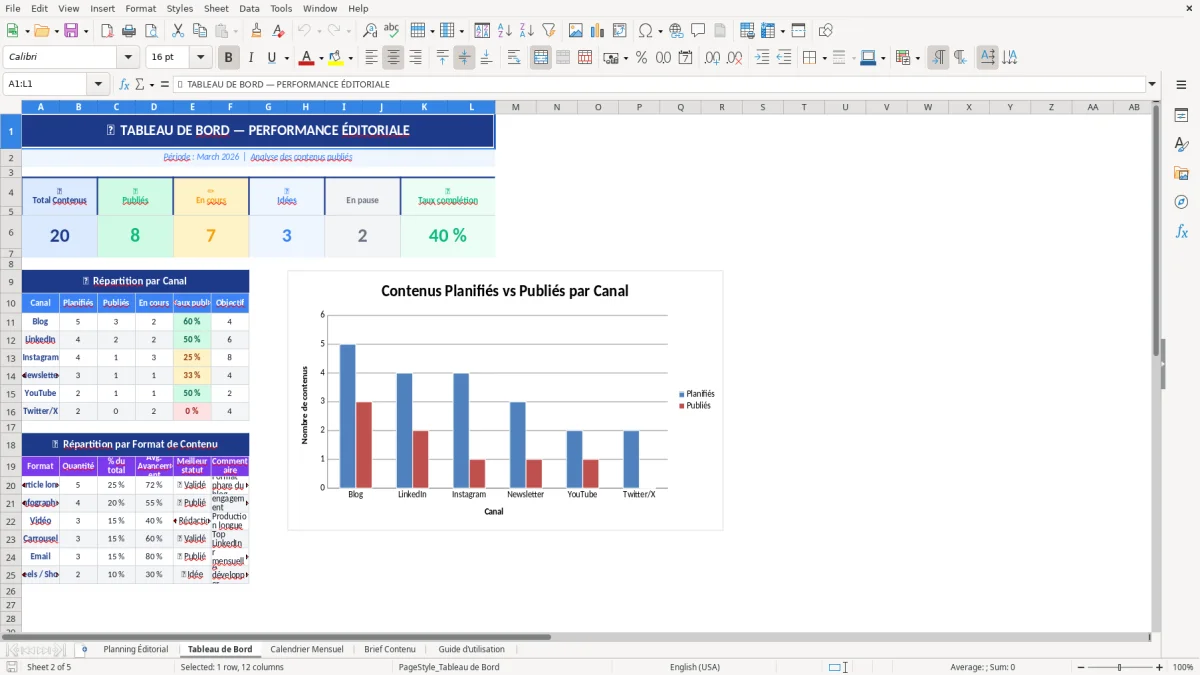Toggle AutoFilter on the data
1200x675 pixels.
pyautogui.click(x=548, y=30)
